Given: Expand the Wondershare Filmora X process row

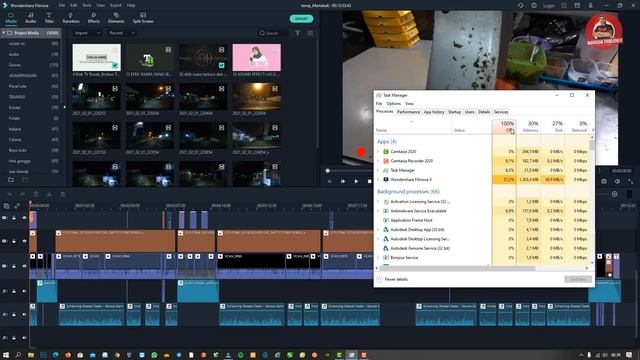Looking at the screenshot, I should click(x=378, y=180).
